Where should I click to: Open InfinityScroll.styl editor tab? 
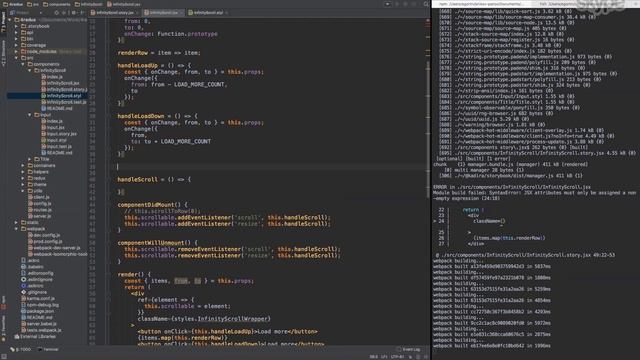pos(208,13)
